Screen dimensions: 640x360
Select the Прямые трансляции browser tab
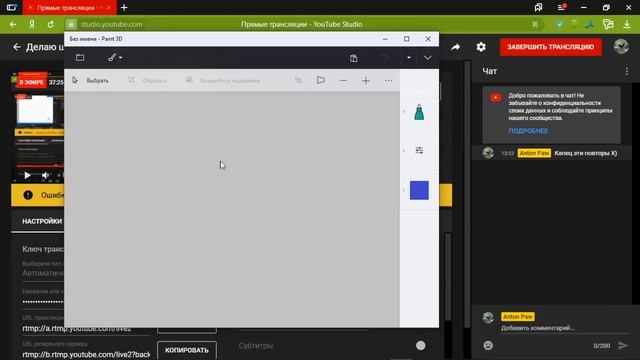click(x=69, y=8)
